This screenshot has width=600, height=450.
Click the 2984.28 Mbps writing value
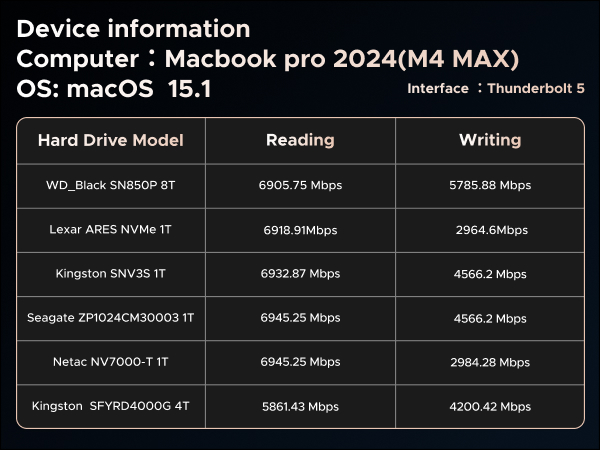(490, 362)
